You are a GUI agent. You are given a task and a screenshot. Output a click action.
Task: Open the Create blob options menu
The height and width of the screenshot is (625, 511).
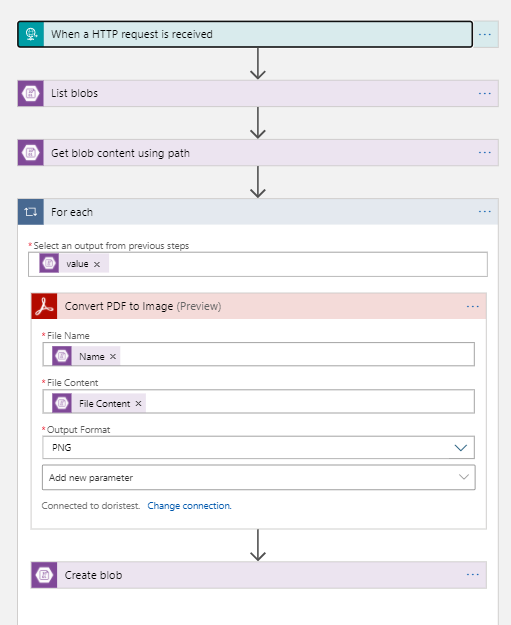(473, 575)
